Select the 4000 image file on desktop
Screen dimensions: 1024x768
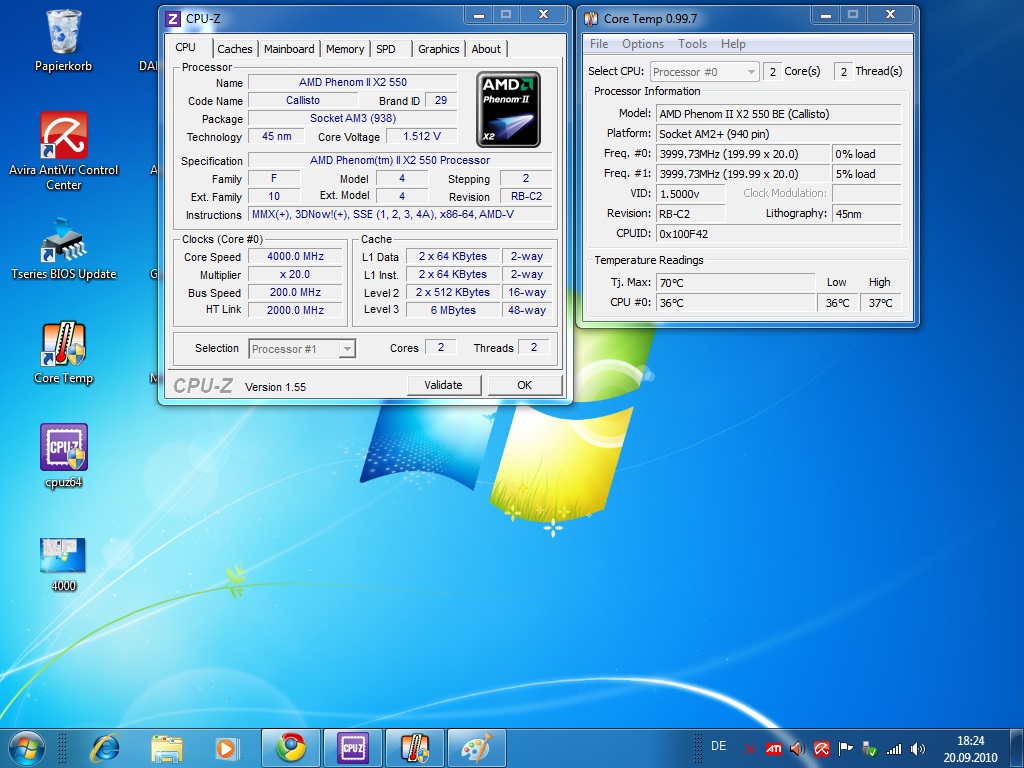pyautogui.click(x=63, y=564)
